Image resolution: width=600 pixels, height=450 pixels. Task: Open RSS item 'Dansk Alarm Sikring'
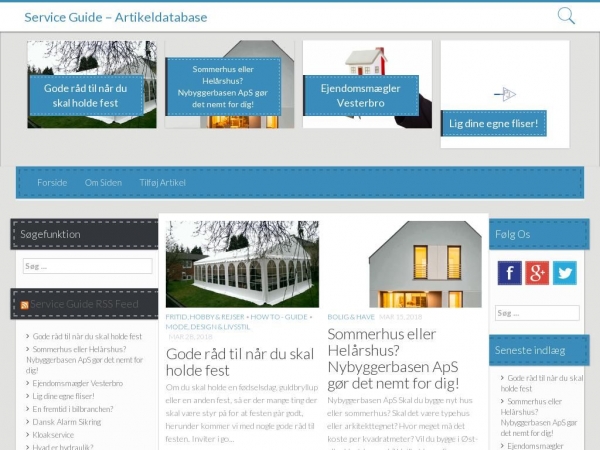tap(67, 422)
